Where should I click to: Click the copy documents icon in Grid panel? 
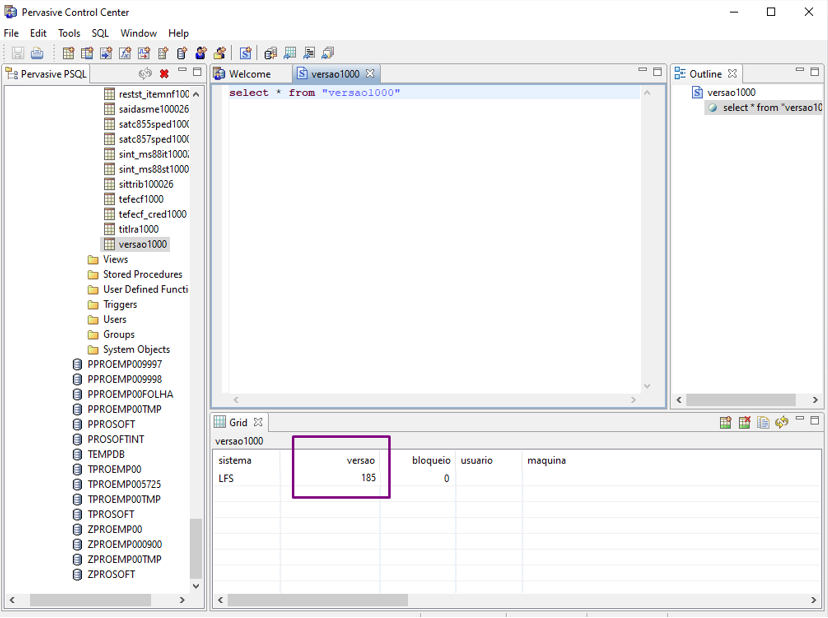[x=763, y=422]
